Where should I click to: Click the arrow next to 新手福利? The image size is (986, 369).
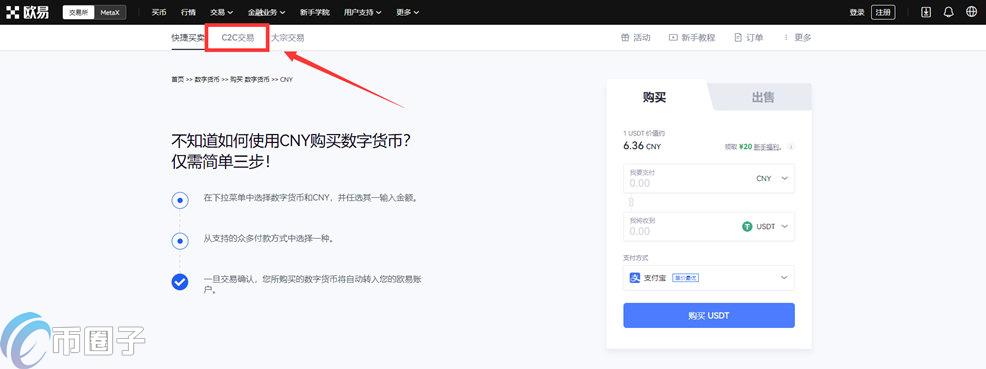point(790,147)
